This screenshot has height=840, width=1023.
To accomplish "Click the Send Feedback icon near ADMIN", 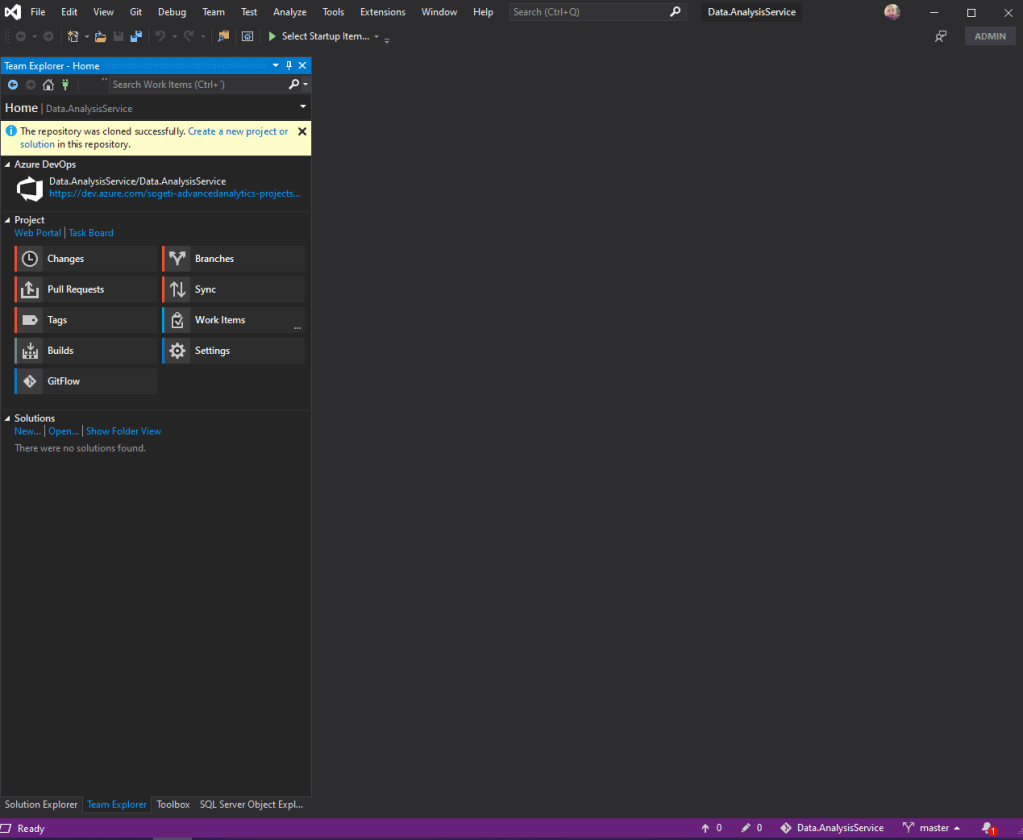I will 940,37.
